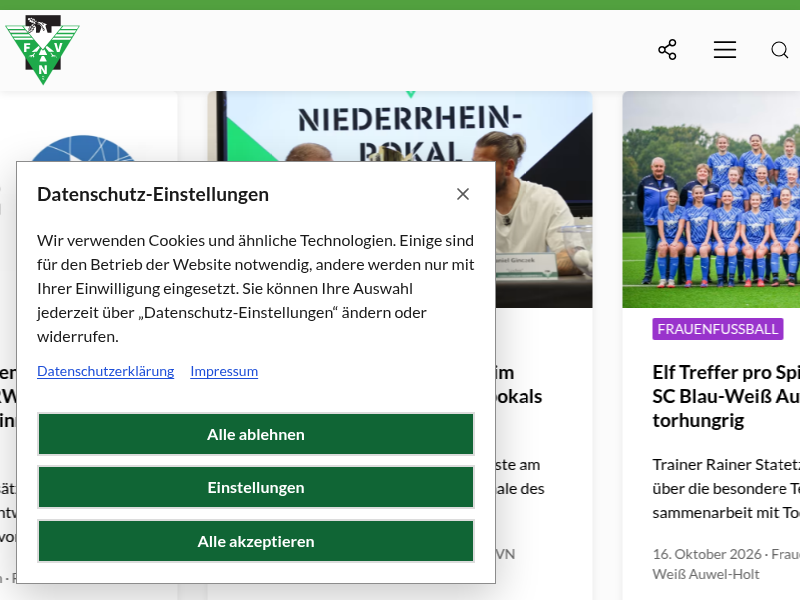Open the share icon in header
The height and width of the screenshot is (600, 800).
tap(667, 49)
